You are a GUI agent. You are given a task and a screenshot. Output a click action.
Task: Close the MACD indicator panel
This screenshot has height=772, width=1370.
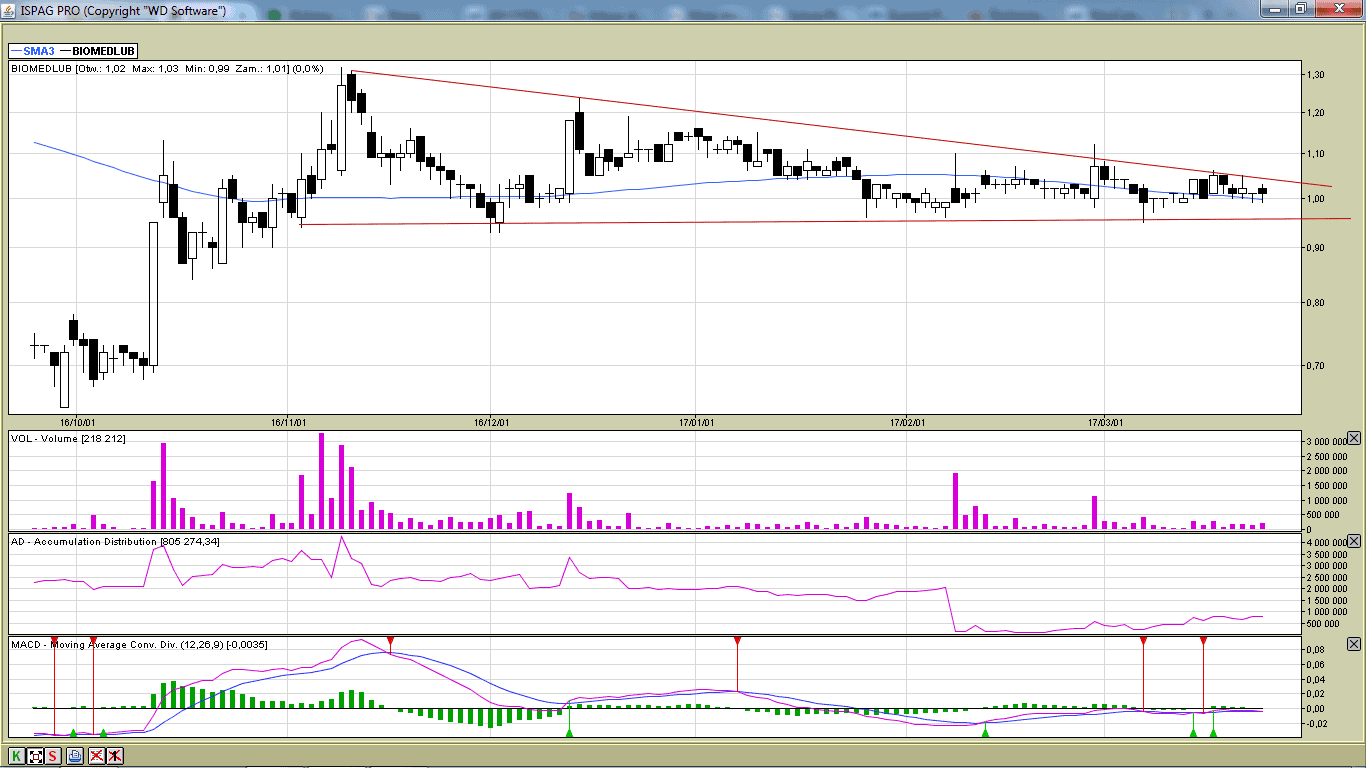(1354, 645)
